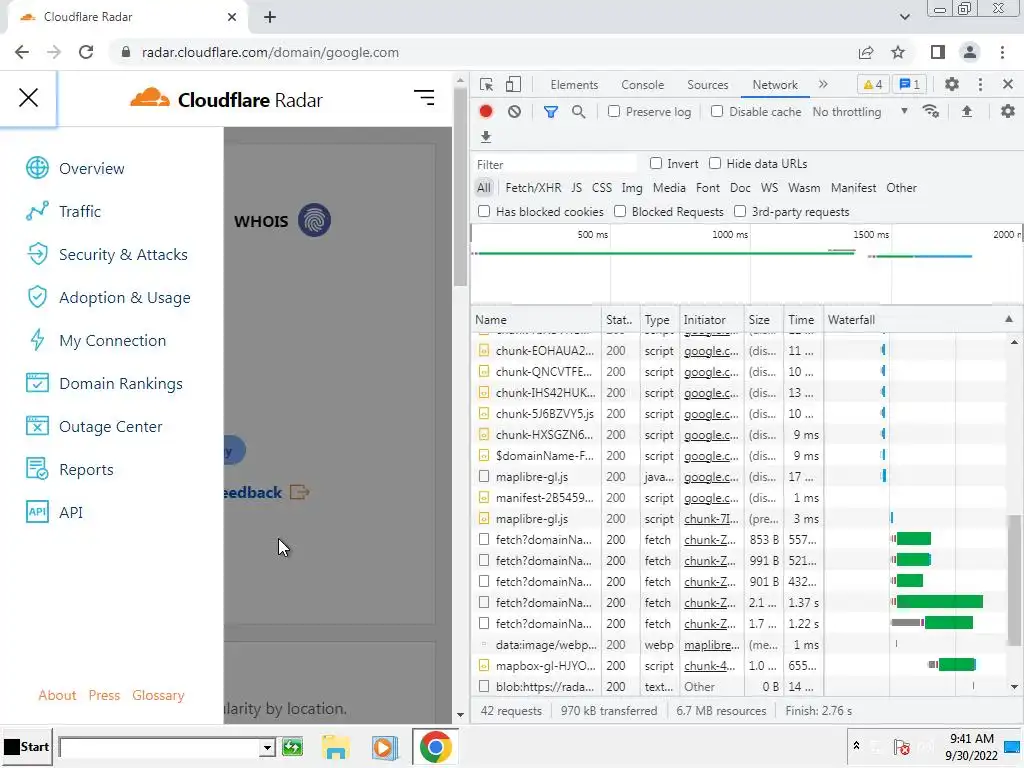Open Reports icon
1024x768 pixels.
(x=37, y=470)
